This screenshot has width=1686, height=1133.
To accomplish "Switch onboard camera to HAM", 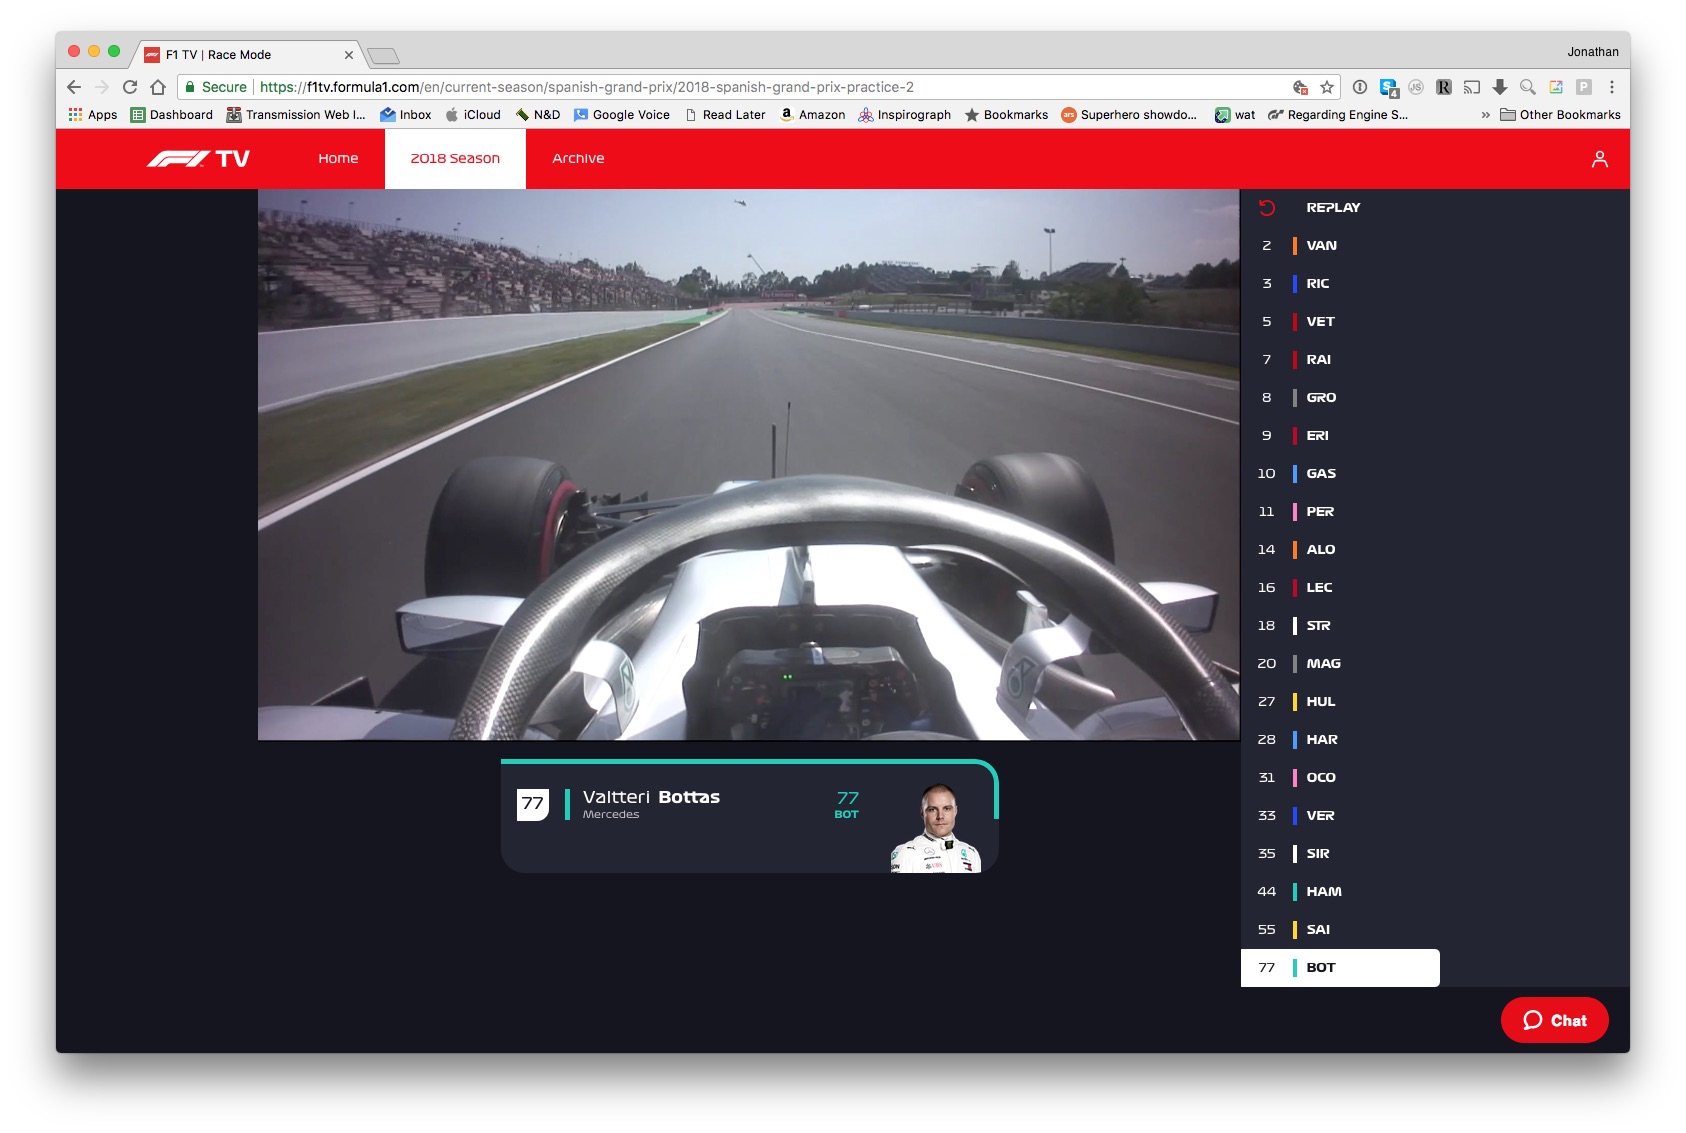I will pos(1322,892).
